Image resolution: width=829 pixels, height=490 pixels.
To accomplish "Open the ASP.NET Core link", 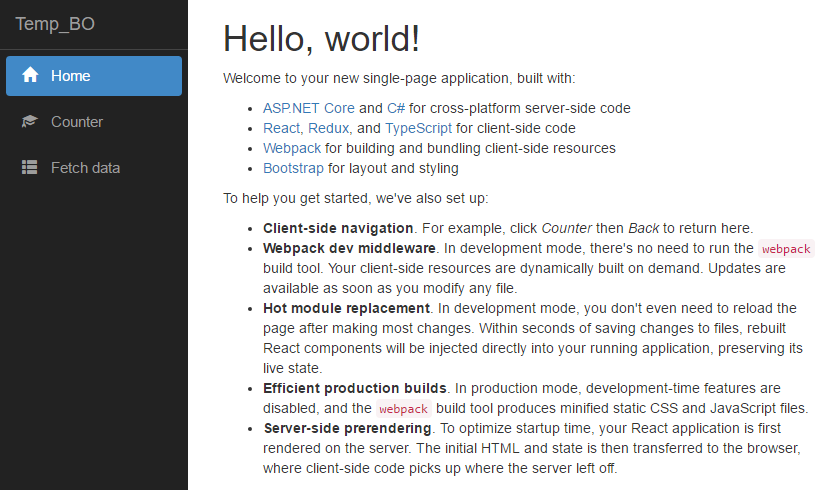I will click(x=308, y=108).
